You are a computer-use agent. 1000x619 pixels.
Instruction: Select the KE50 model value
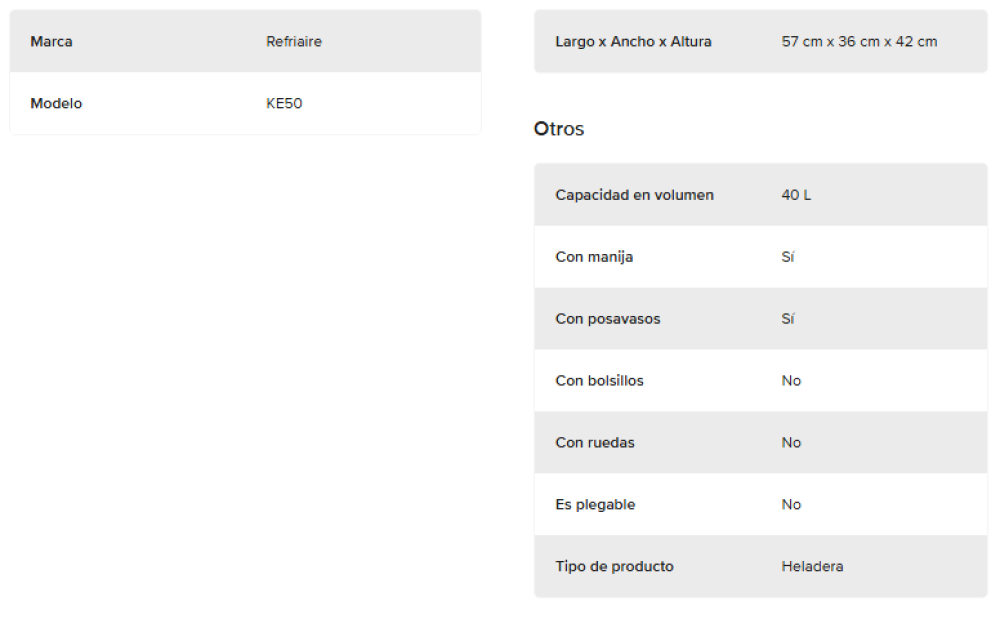click(x=284, y=104)
